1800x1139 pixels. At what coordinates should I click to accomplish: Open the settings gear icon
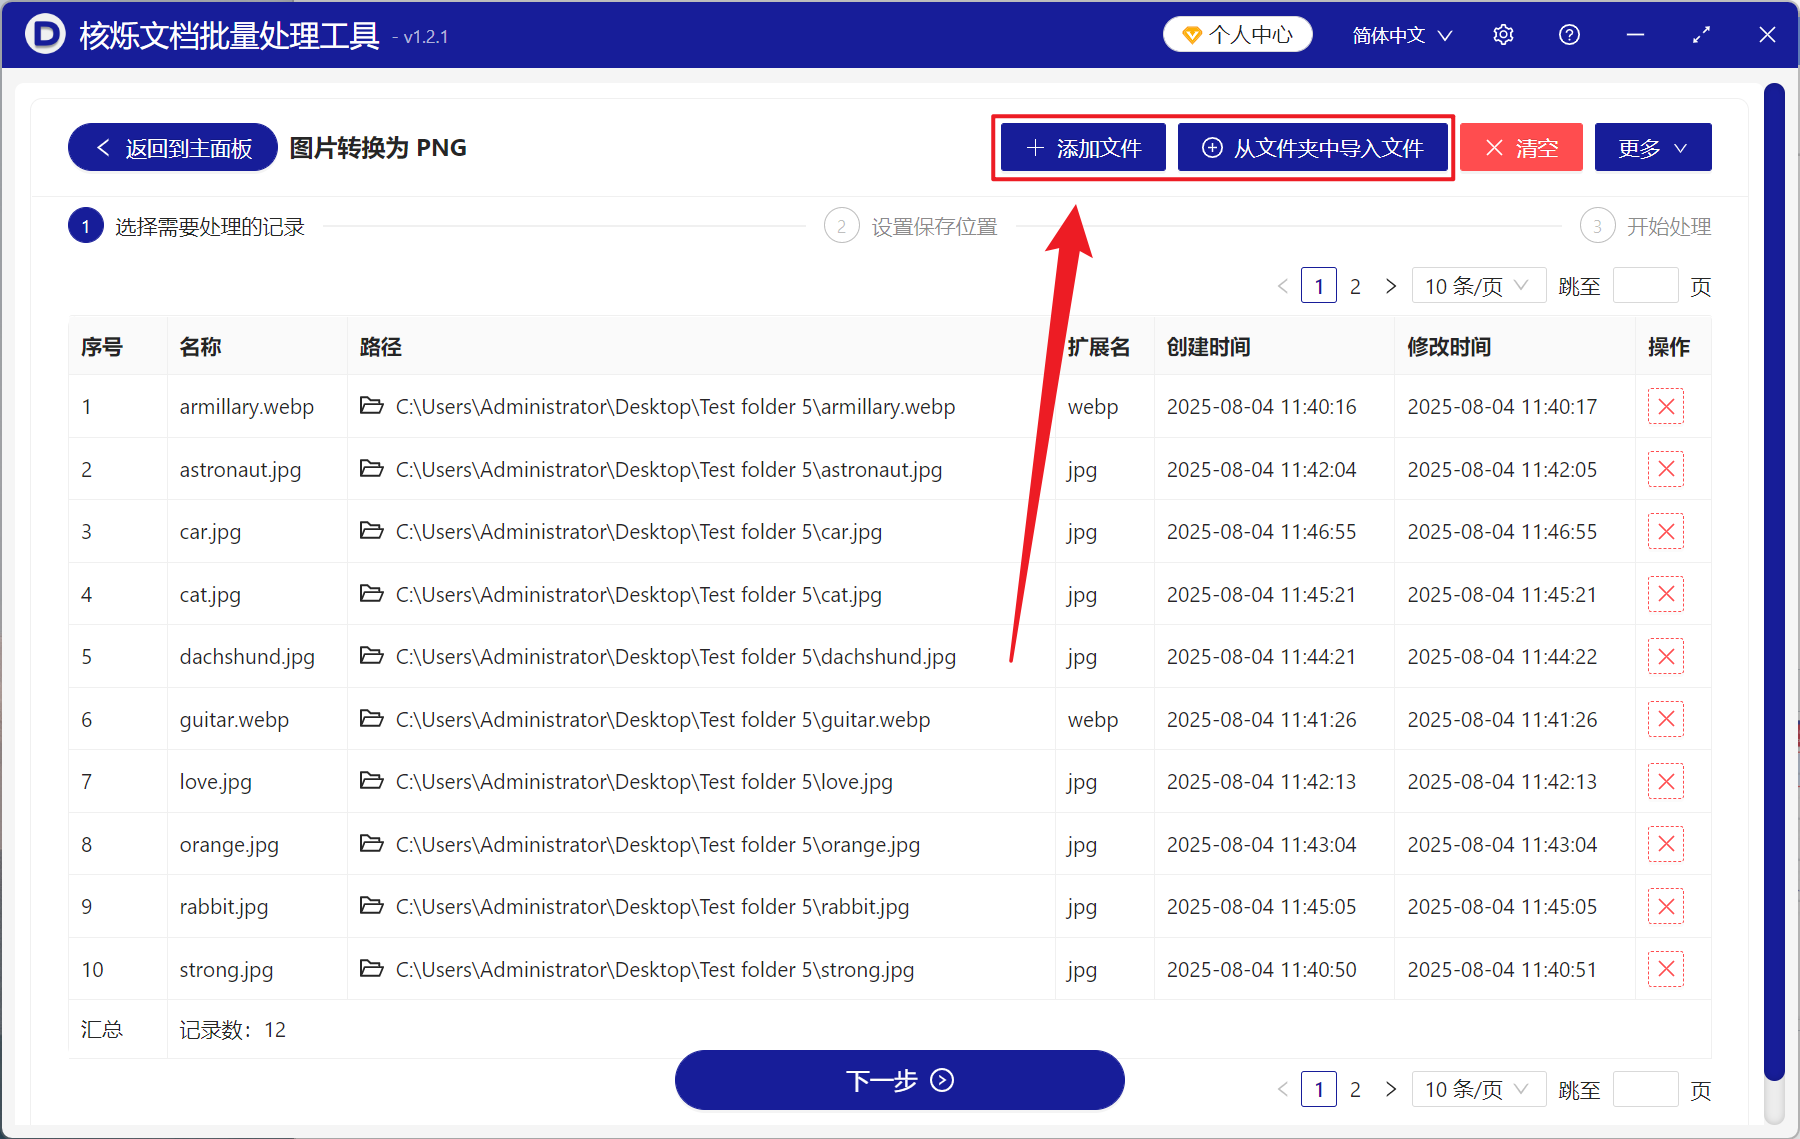[x=1503, y=34]
